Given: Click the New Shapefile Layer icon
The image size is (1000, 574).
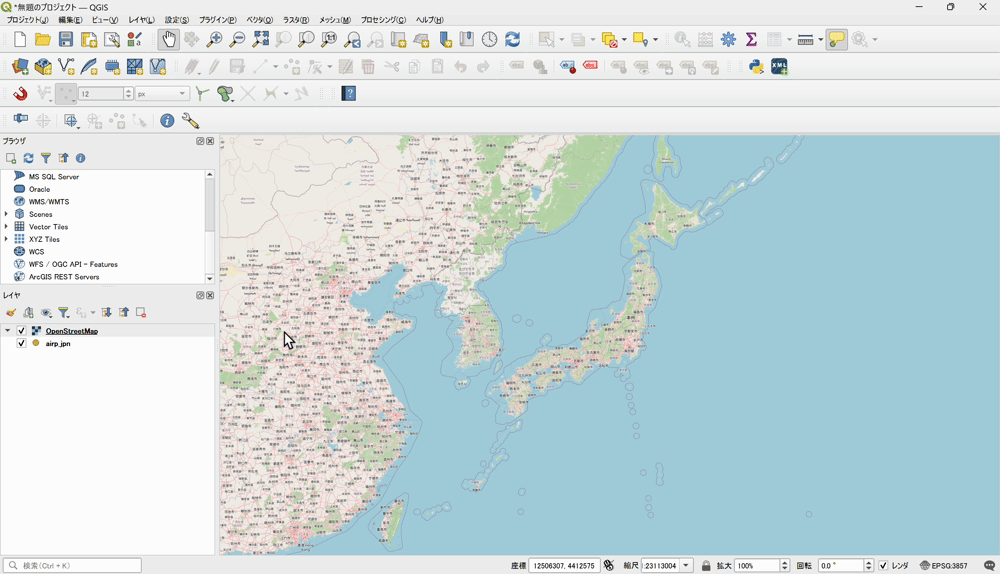Looking at the screenshot, I should point(66,66).
